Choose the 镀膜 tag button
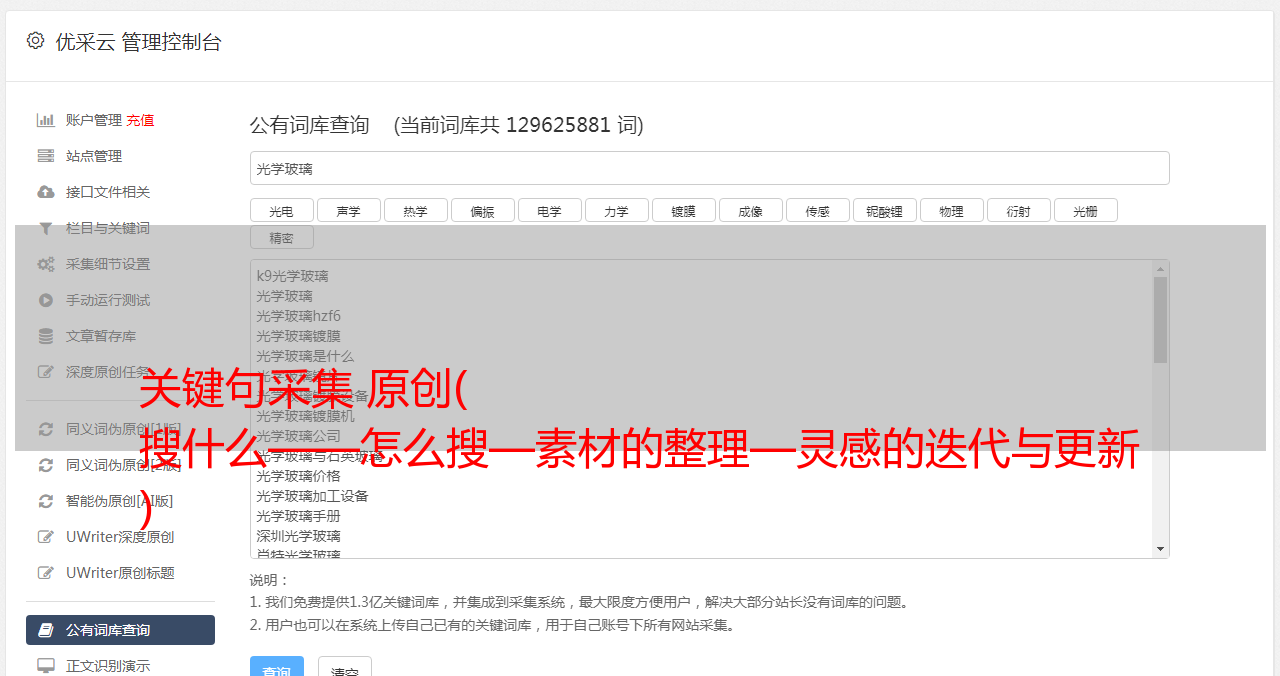Viewport: 1280px width, 676px height. tap(683, 210)
